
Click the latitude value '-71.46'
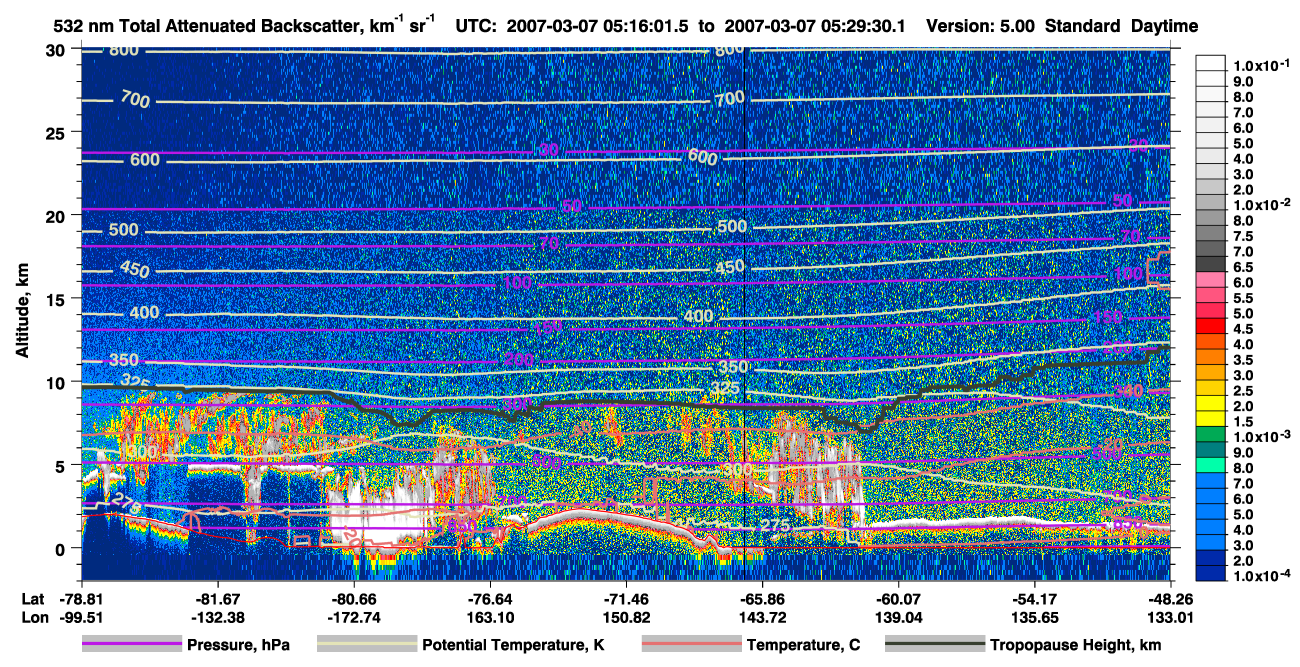tap(626, 598)
